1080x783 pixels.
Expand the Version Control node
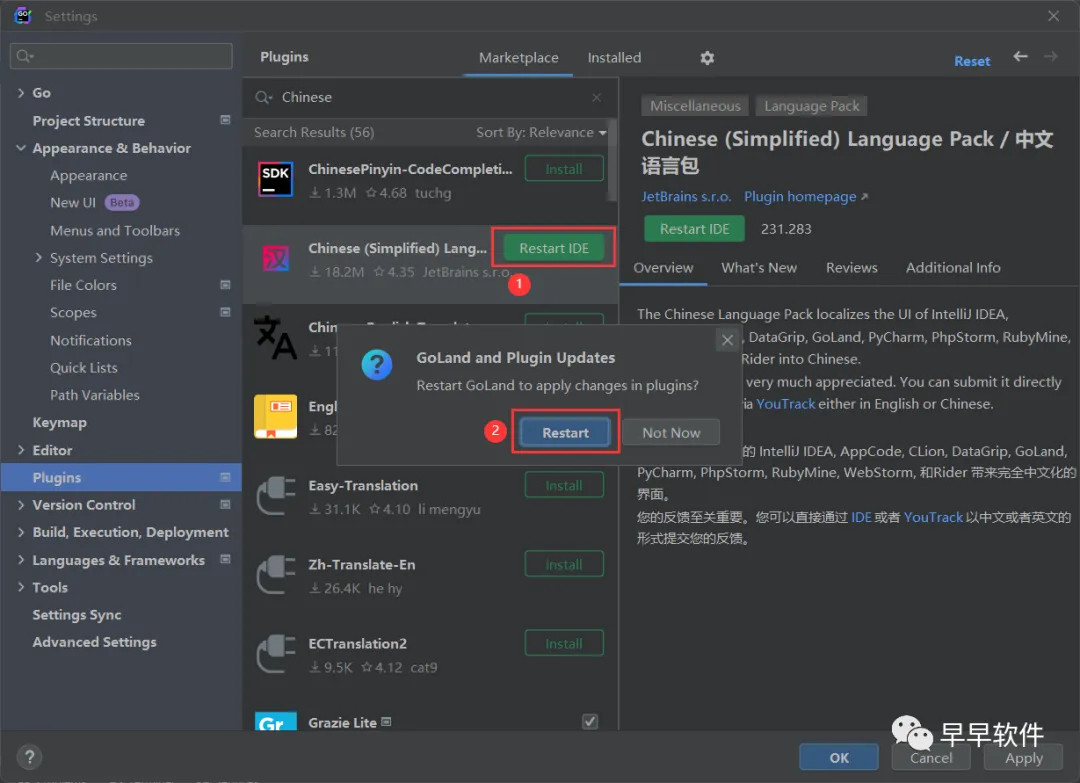pos(21,505)
